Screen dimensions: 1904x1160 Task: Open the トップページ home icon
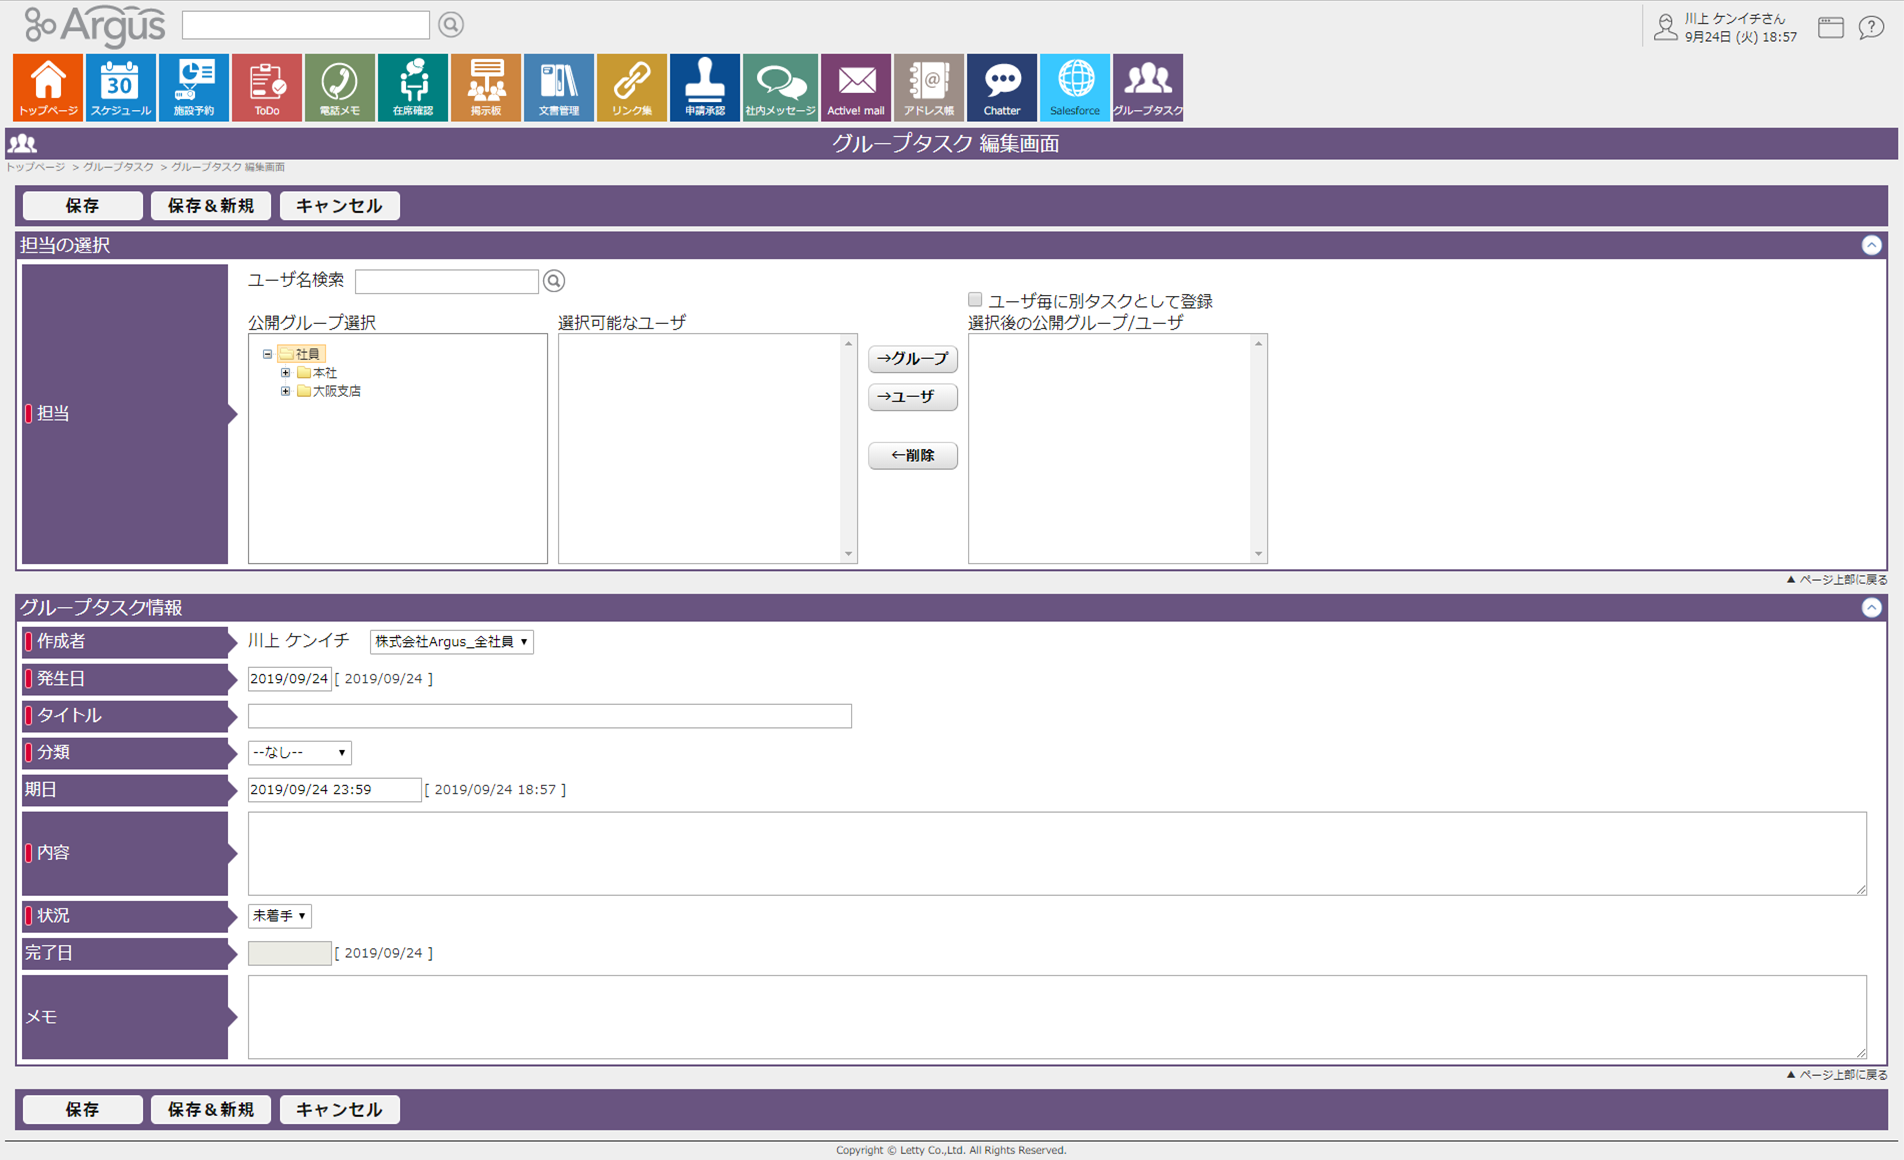point(48,88)
